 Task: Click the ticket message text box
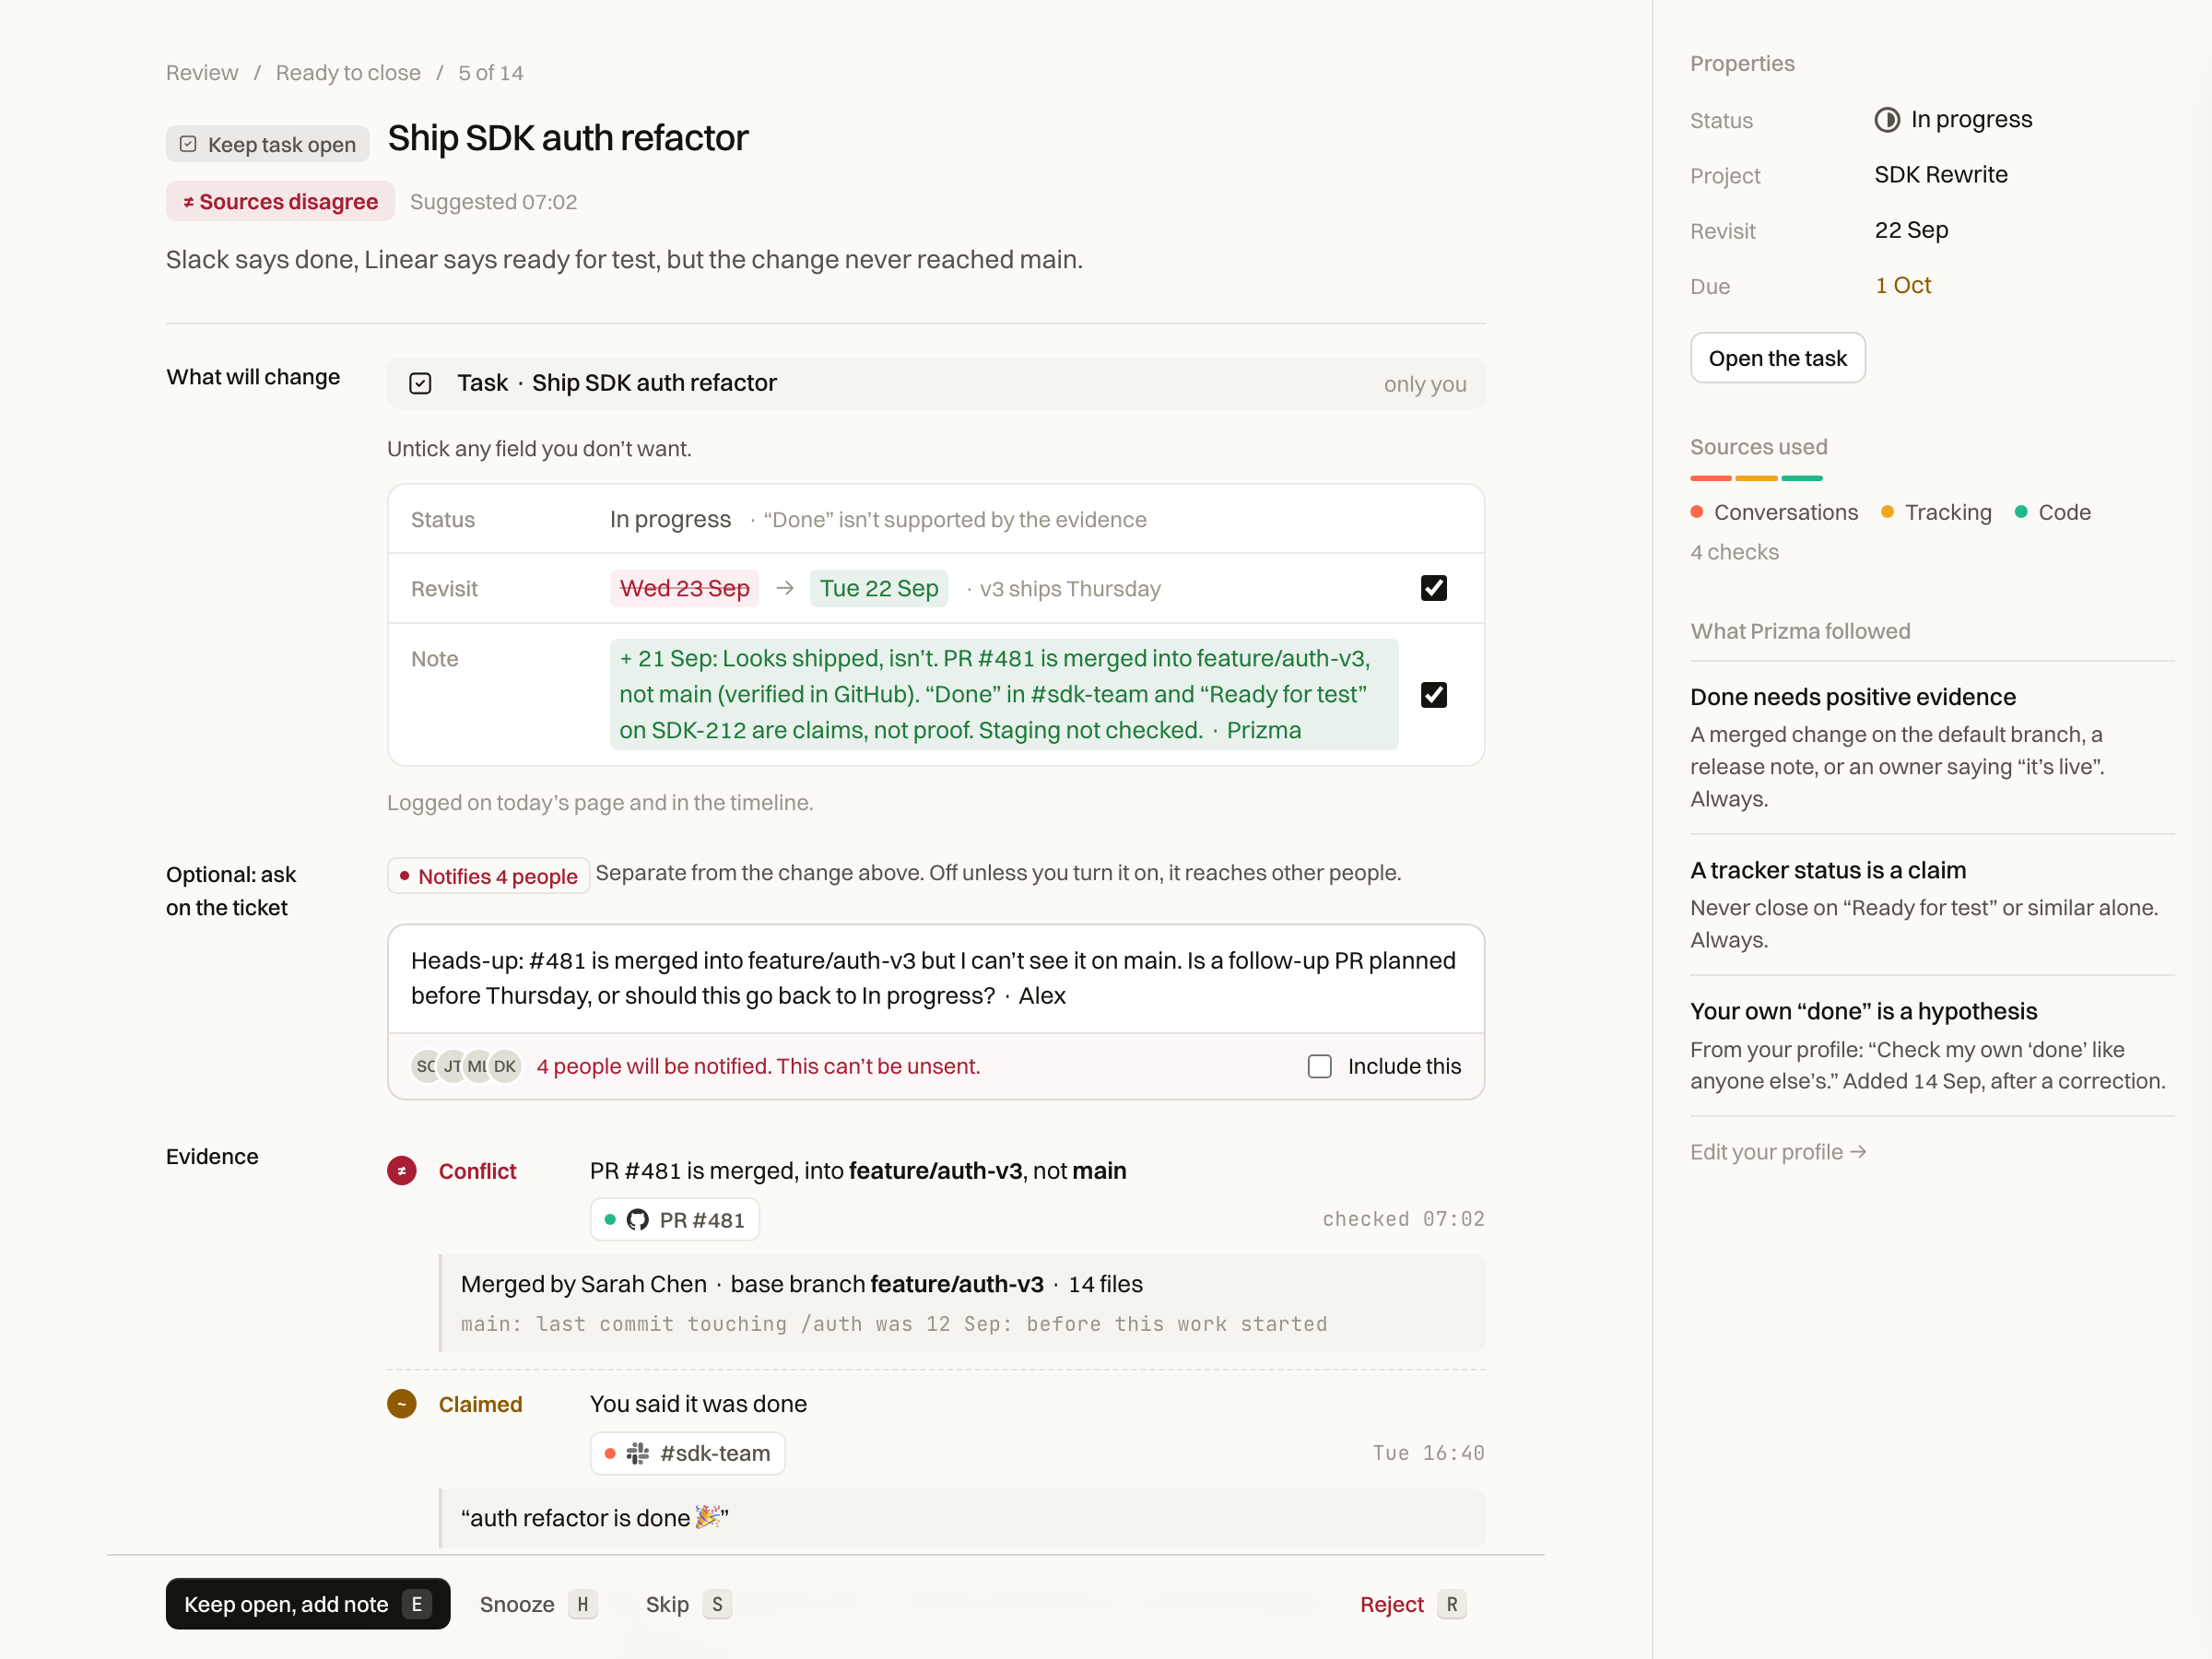tap(935, 978)
